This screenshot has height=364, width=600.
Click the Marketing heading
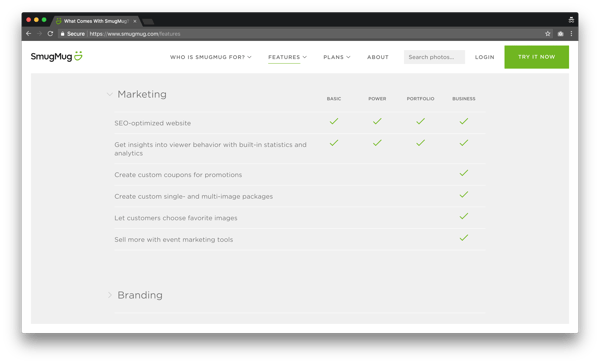(142, 94)
